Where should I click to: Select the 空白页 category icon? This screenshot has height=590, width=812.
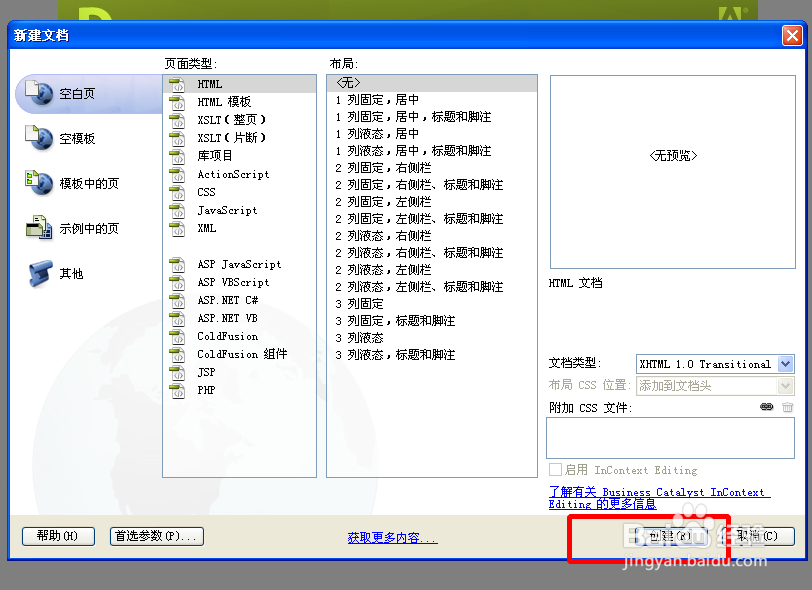click(39, 93)
